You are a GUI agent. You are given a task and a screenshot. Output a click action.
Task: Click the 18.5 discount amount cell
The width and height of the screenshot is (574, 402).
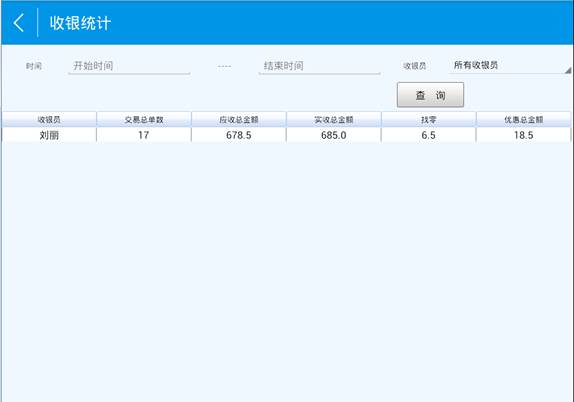[x=523, y=135]
